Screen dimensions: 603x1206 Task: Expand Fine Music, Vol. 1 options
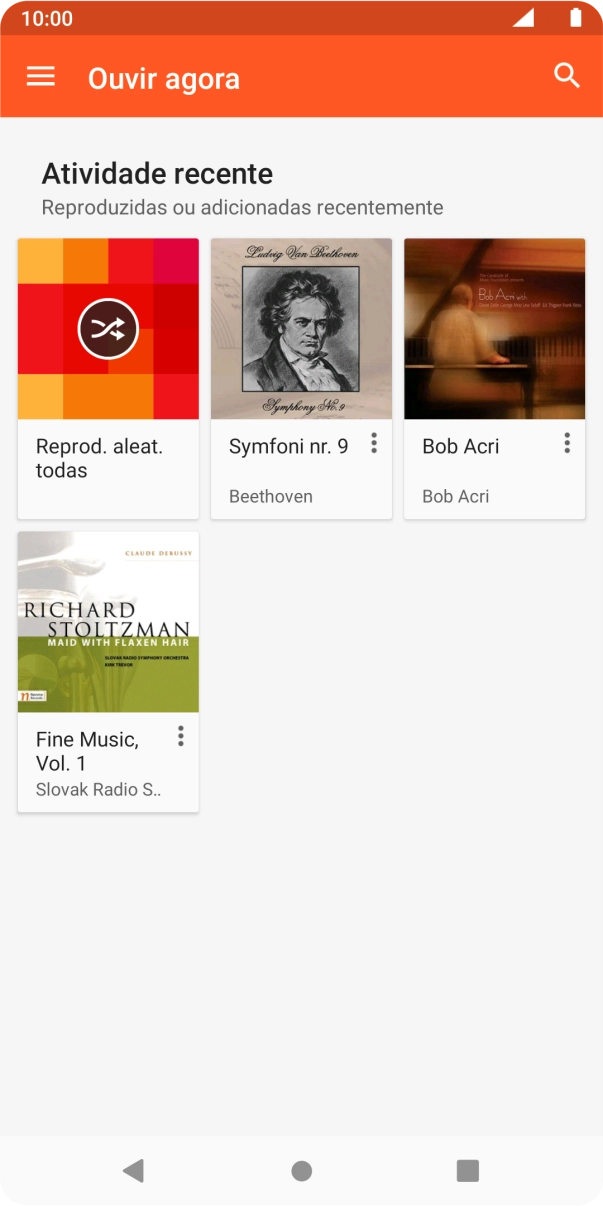pyautogui.click(x=181, y=736)
